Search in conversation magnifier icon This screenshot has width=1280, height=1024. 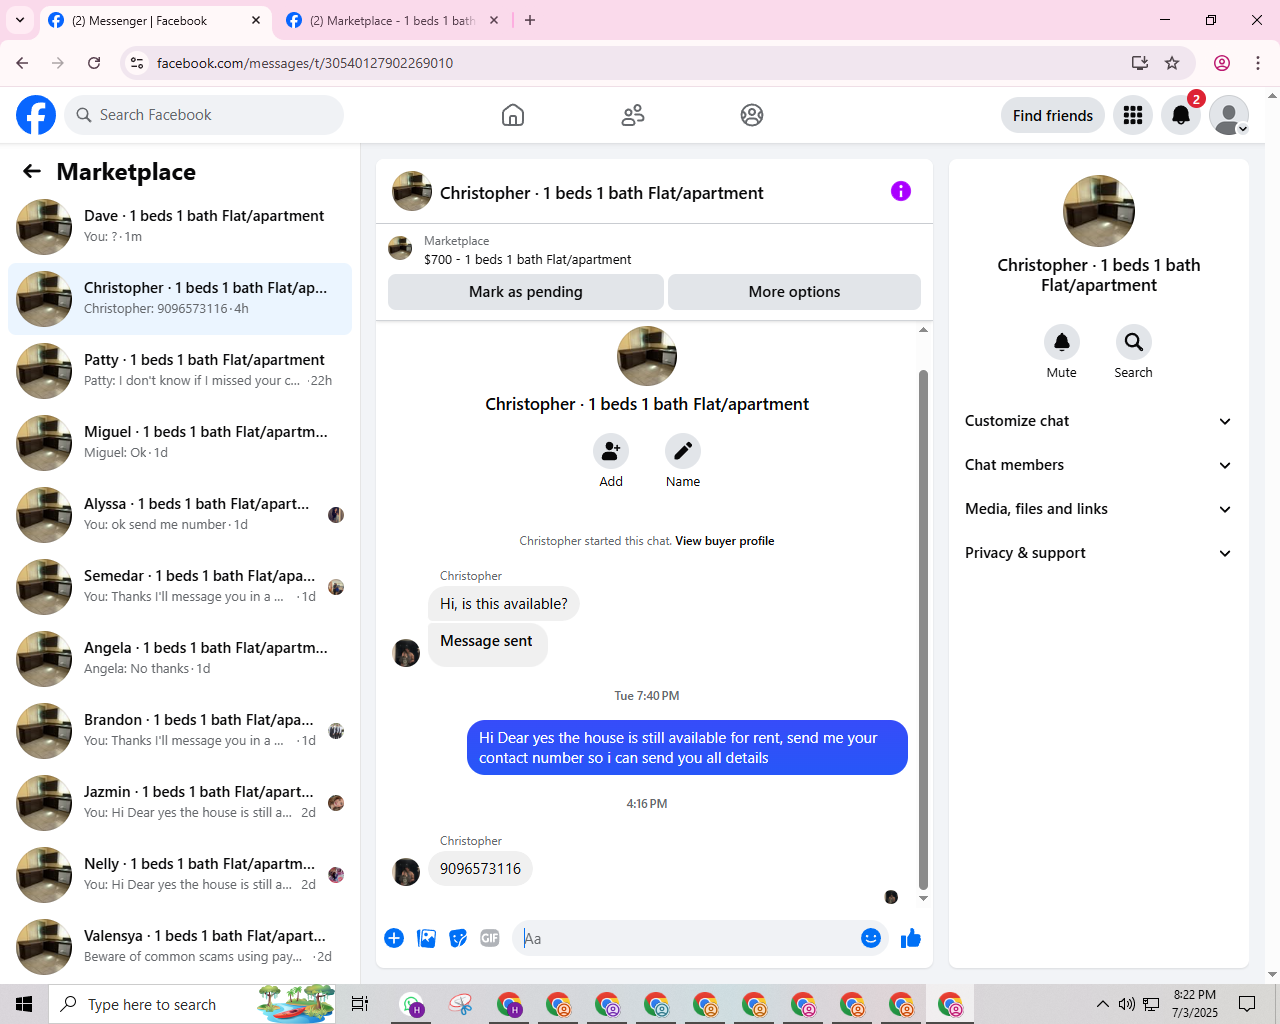coord(1134,342)
